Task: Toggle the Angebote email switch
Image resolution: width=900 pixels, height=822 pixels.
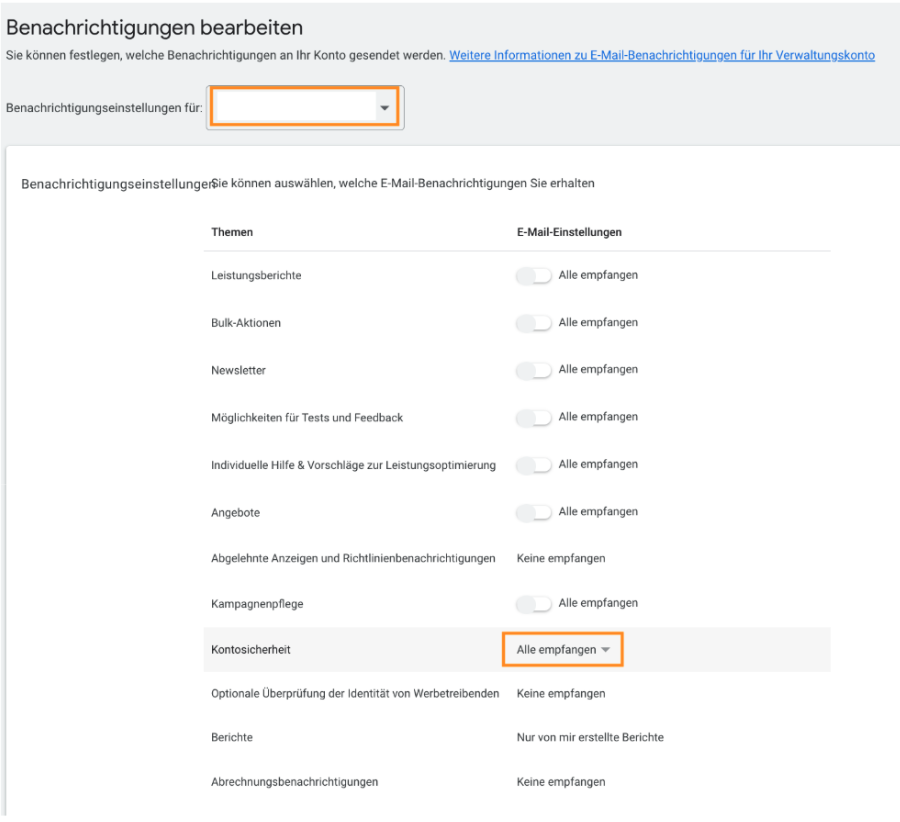Action: point(533,512)
